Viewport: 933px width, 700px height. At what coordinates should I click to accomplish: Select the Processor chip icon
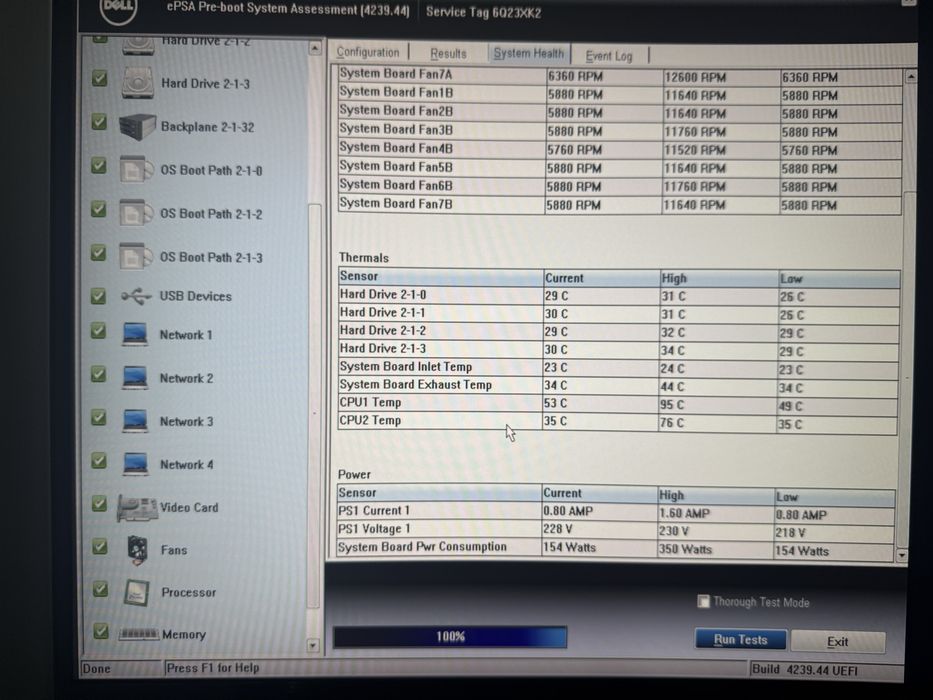(136, 592)
